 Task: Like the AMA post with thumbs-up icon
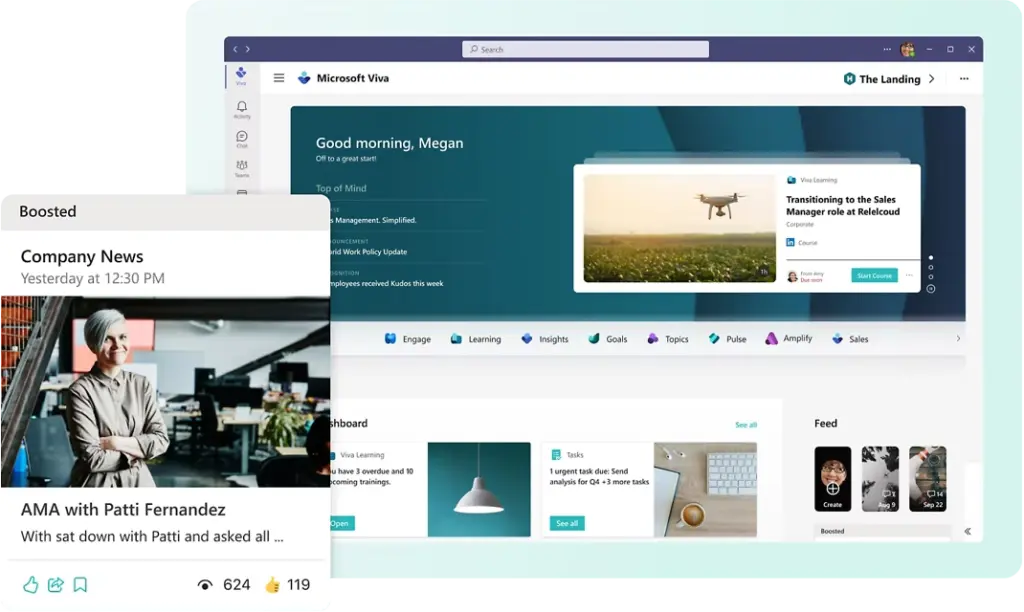point(30,585)
